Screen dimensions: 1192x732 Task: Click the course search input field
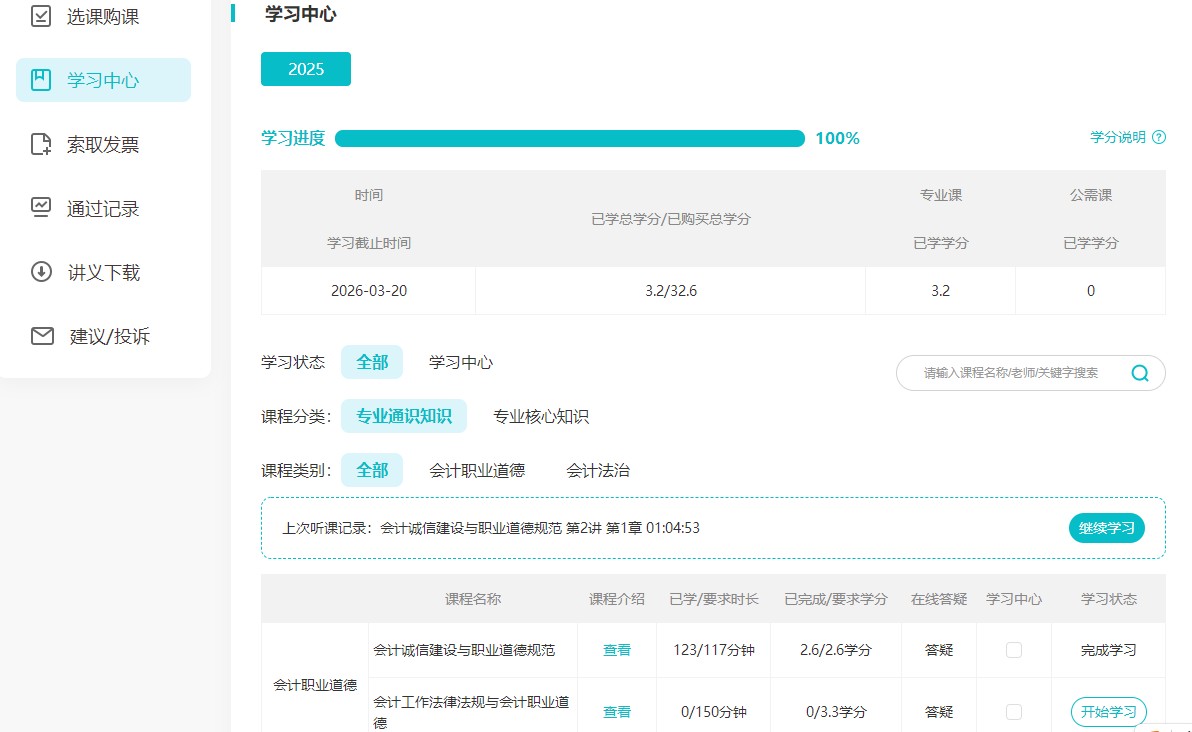[x=1010, y=373]
